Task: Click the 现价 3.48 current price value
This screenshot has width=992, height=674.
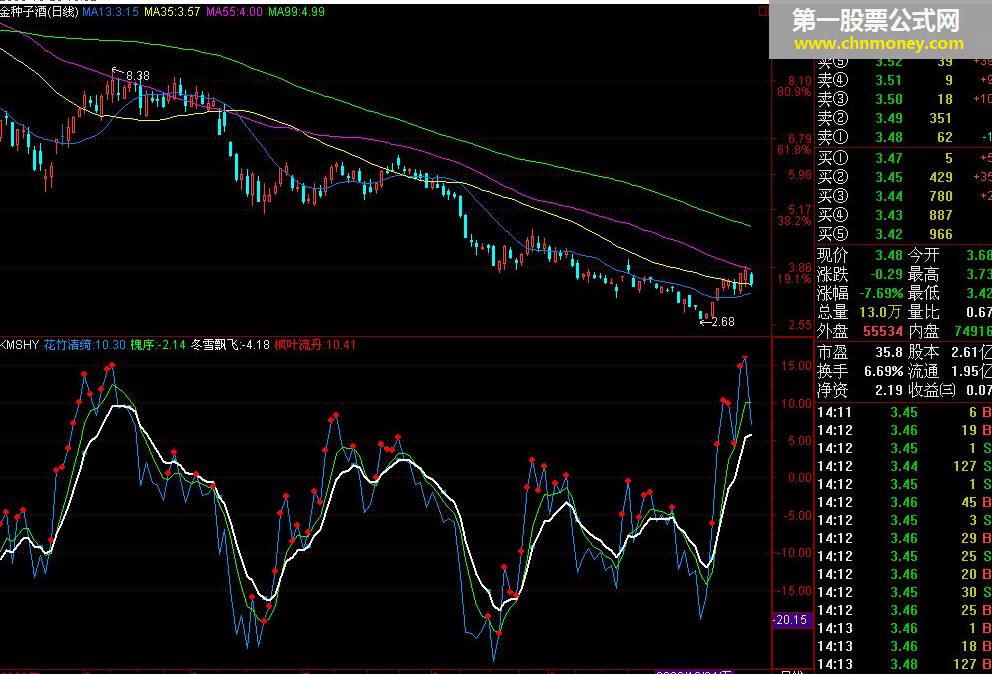Action: (888, 256)
